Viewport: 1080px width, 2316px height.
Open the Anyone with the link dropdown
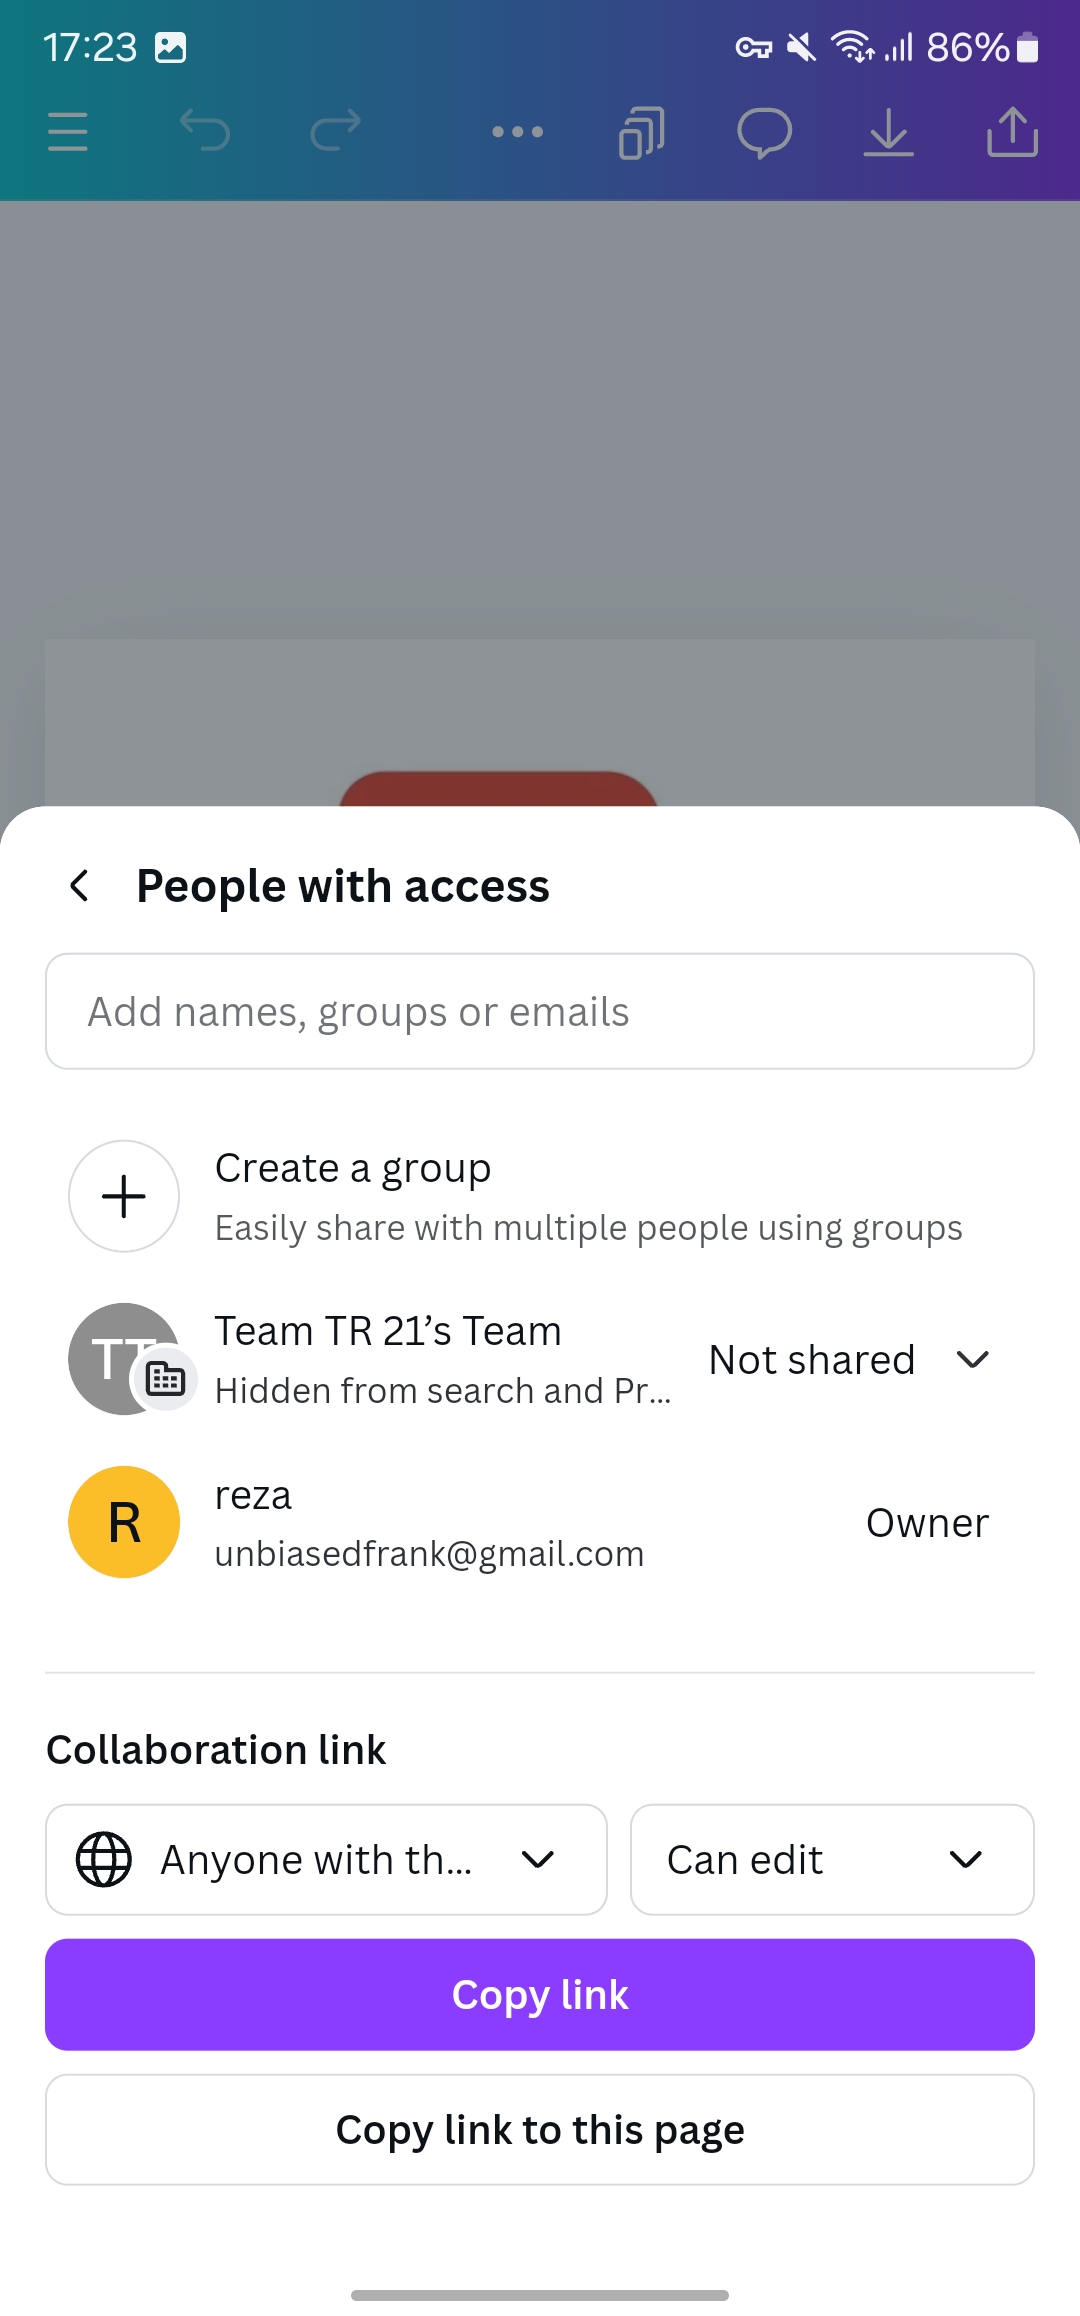(326, 1860)
